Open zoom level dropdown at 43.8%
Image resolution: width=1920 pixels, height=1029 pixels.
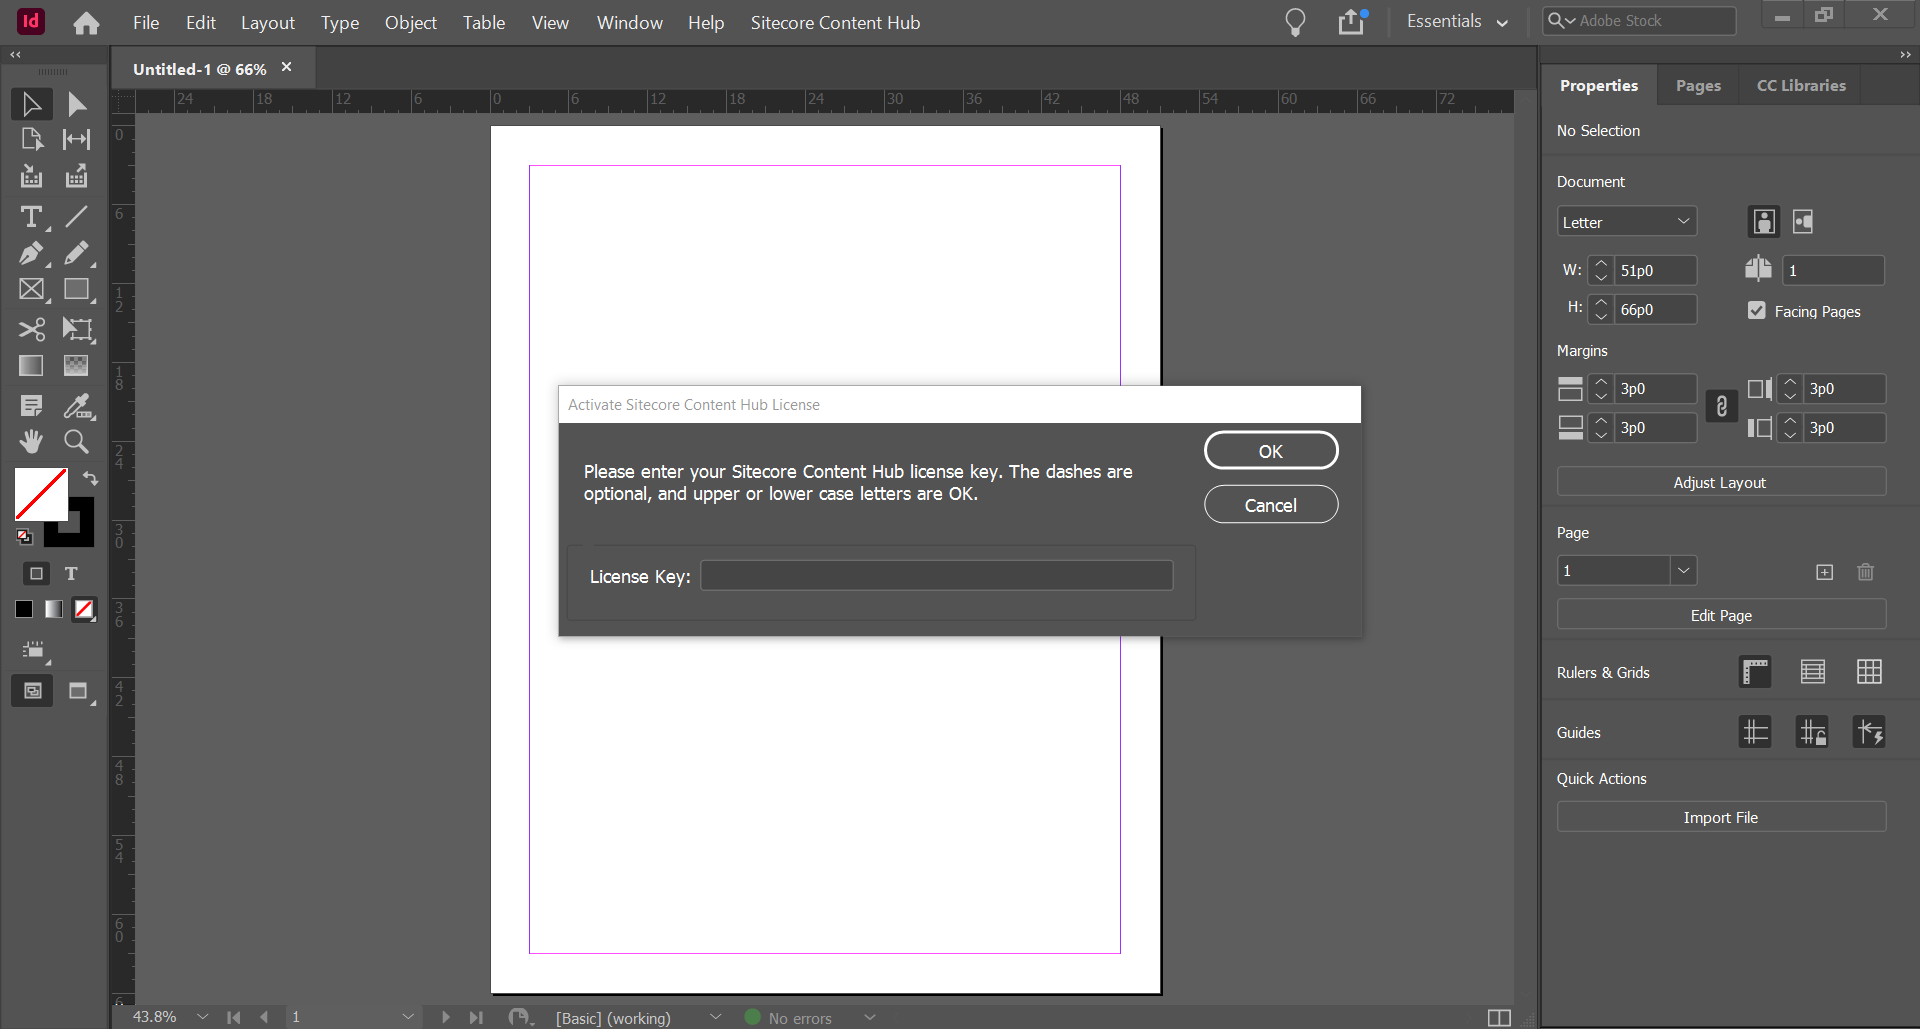tap(203, 1017)
